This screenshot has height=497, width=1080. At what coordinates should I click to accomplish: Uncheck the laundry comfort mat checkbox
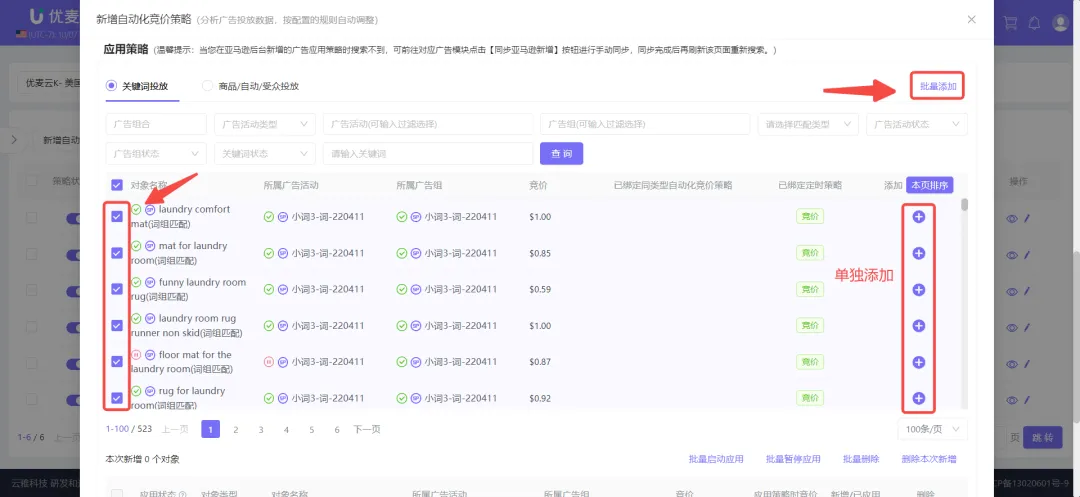[117, 217]
